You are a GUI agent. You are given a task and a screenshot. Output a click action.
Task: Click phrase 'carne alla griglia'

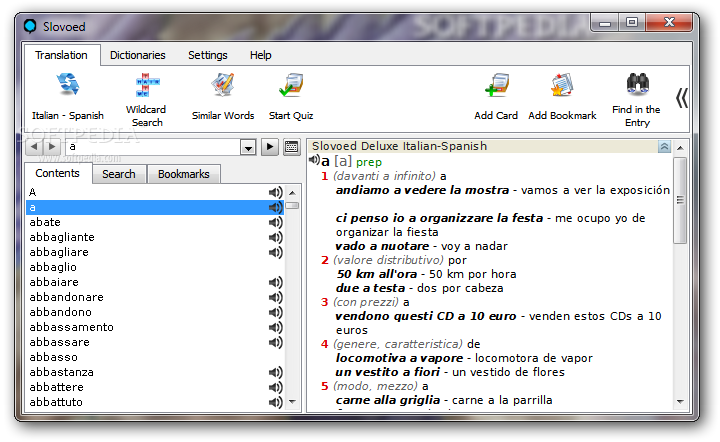pyautogui.click(x=388, y=400)
